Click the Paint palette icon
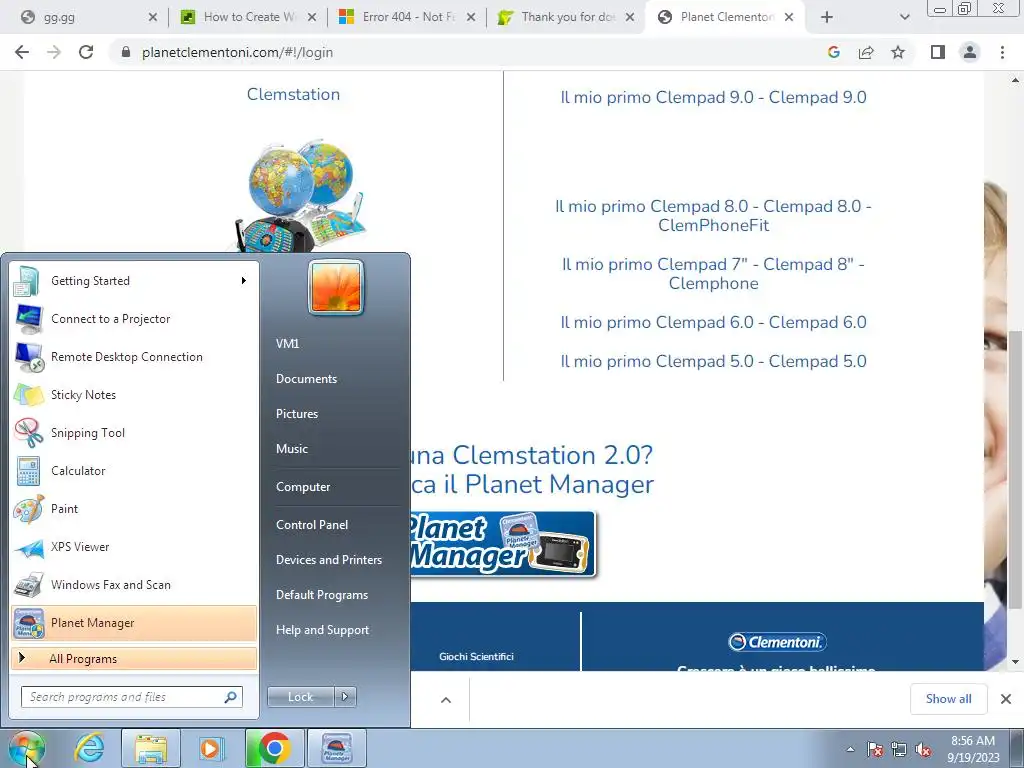Screen dimensions: 1024x768 coord(29,509)
